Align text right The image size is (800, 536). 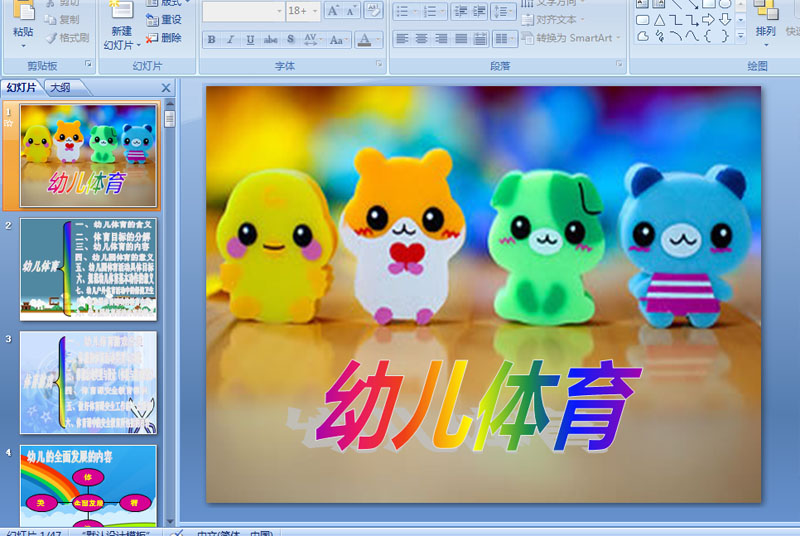point(441,39)
